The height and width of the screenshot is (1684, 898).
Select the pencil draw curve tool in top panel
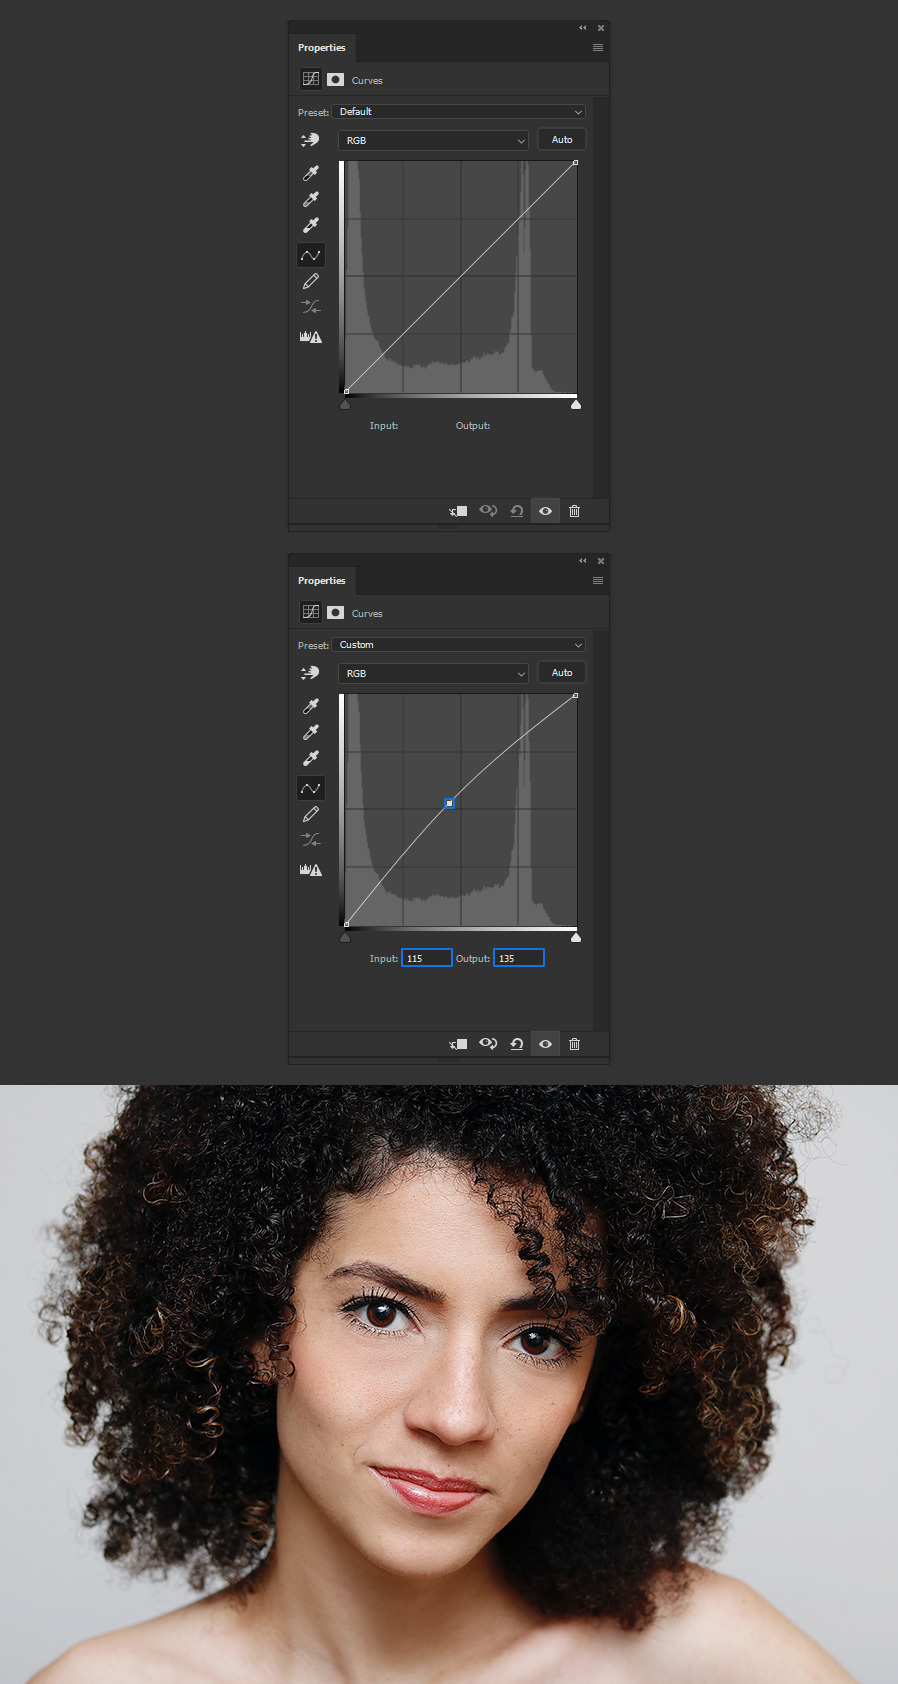pyautogui.click(x=311, y=282)
